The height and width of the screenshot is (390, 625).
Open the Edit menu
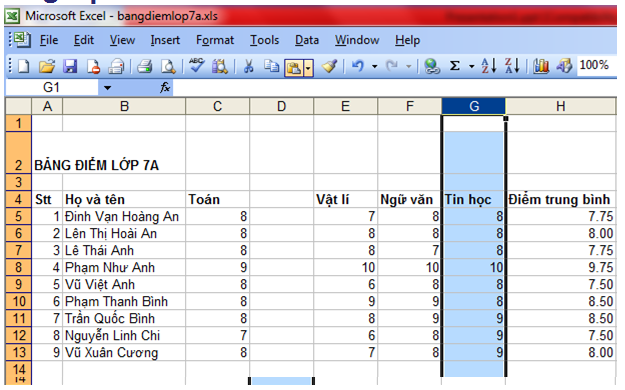click(x=84, y=40)
